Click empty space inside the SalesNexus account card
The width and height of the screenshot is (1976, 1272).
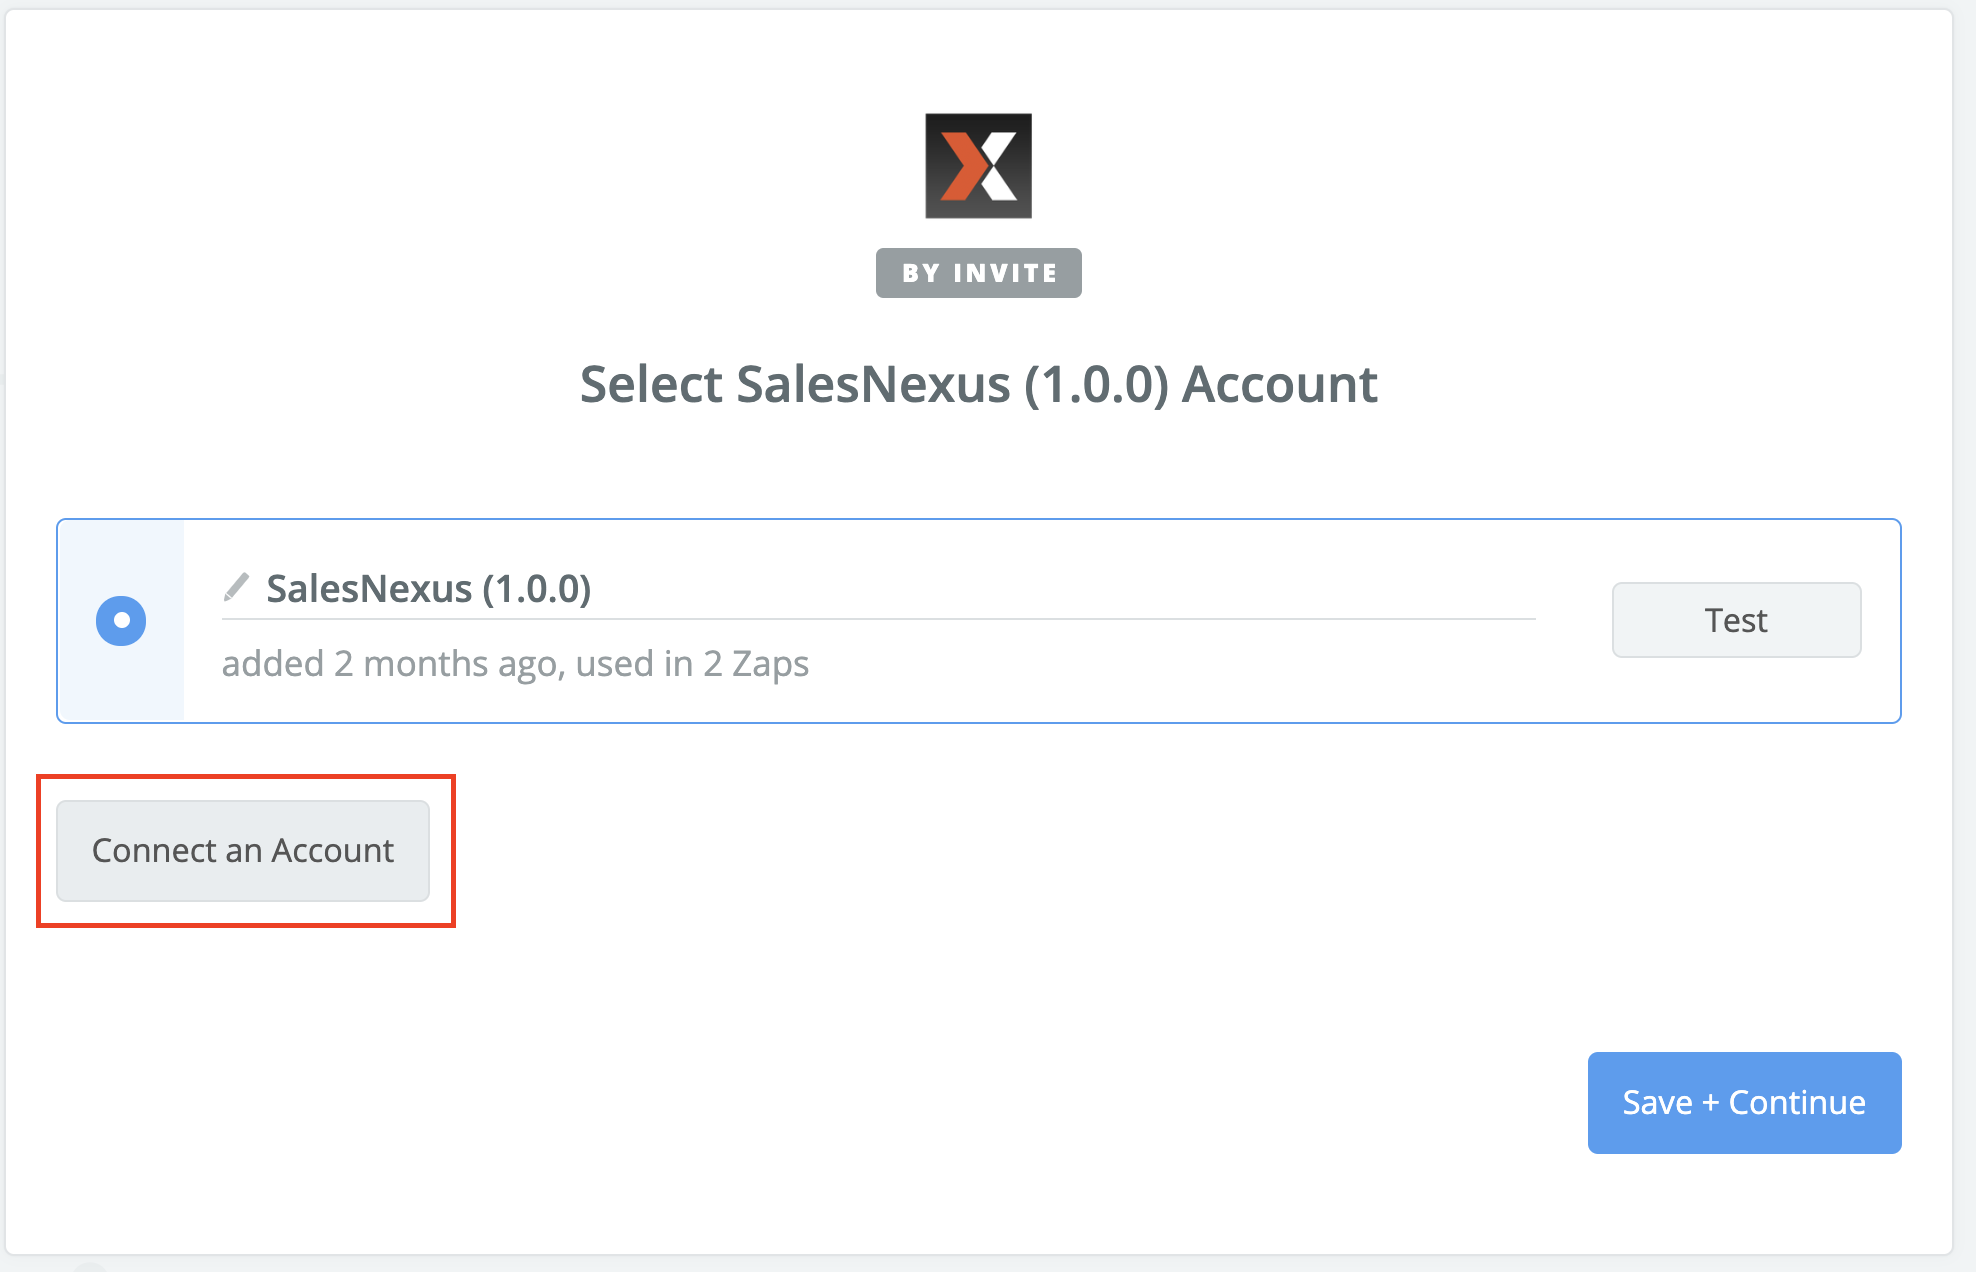pos(1200,670)
